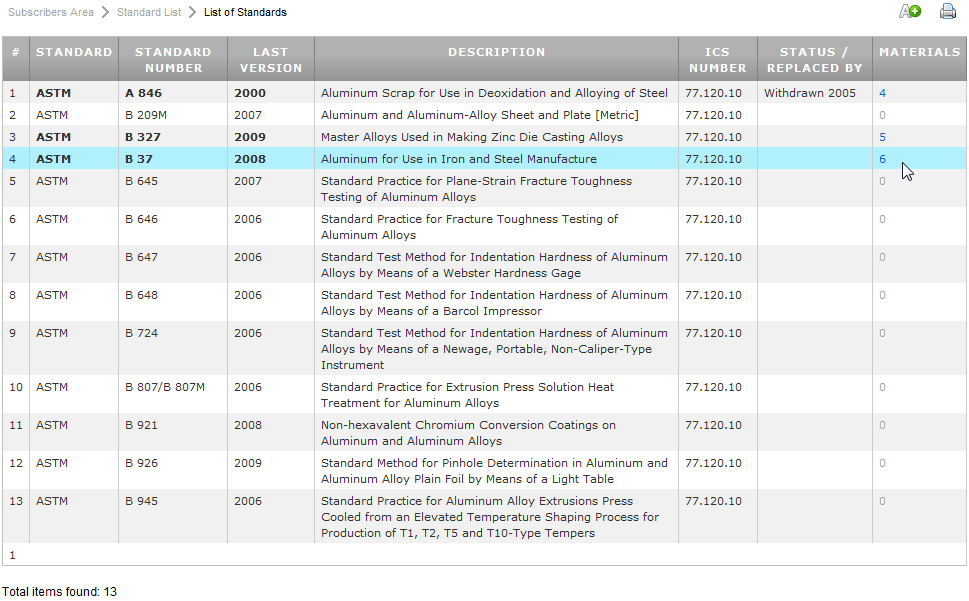
Task: Click 'Master Alloys Used in Making Zinc' description
Action: tap(472, 137)
